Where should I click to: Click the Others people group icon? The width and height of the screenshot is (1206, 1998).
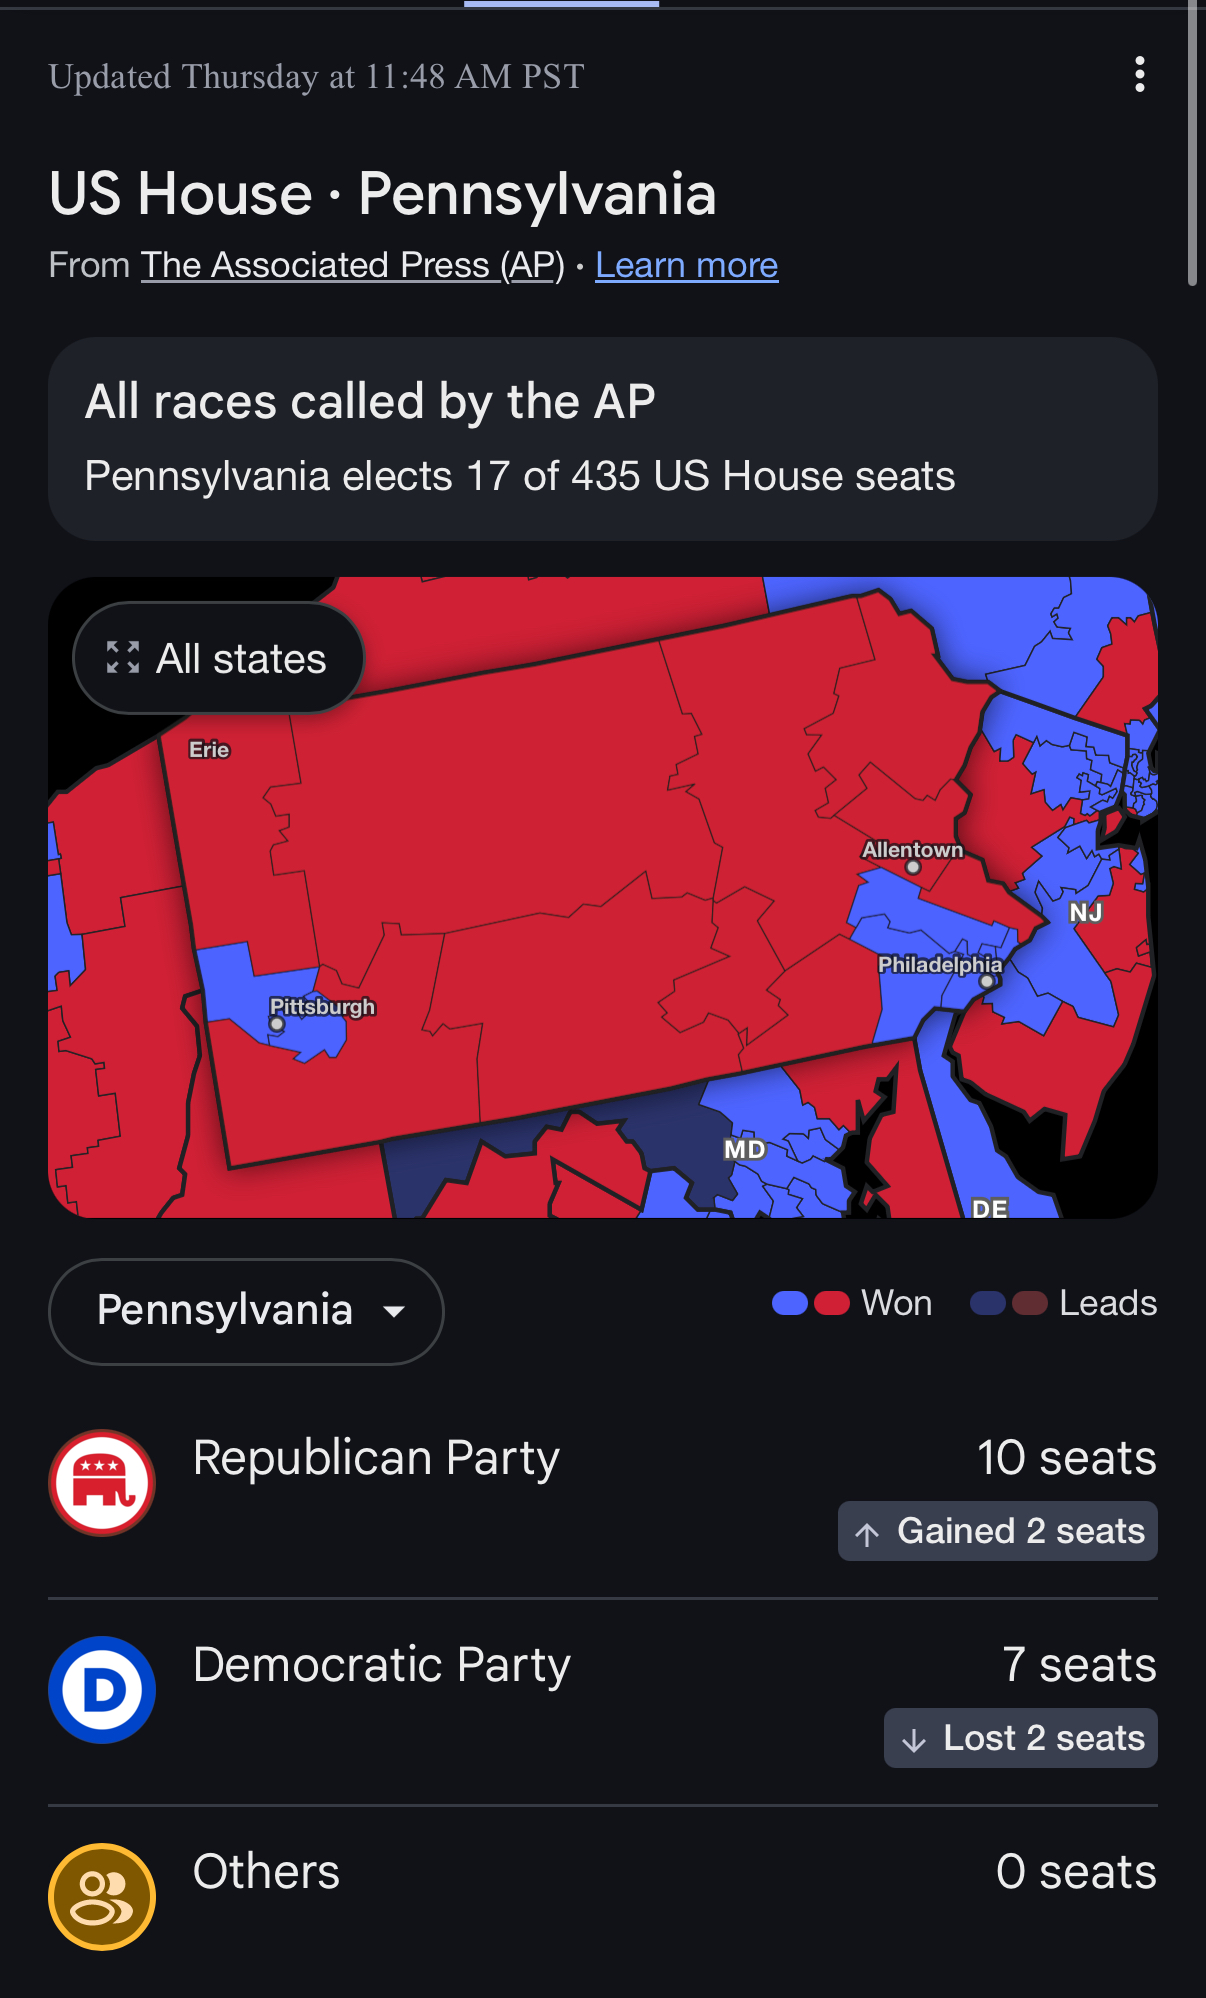pyautogui.click(x=102, y=1896)
